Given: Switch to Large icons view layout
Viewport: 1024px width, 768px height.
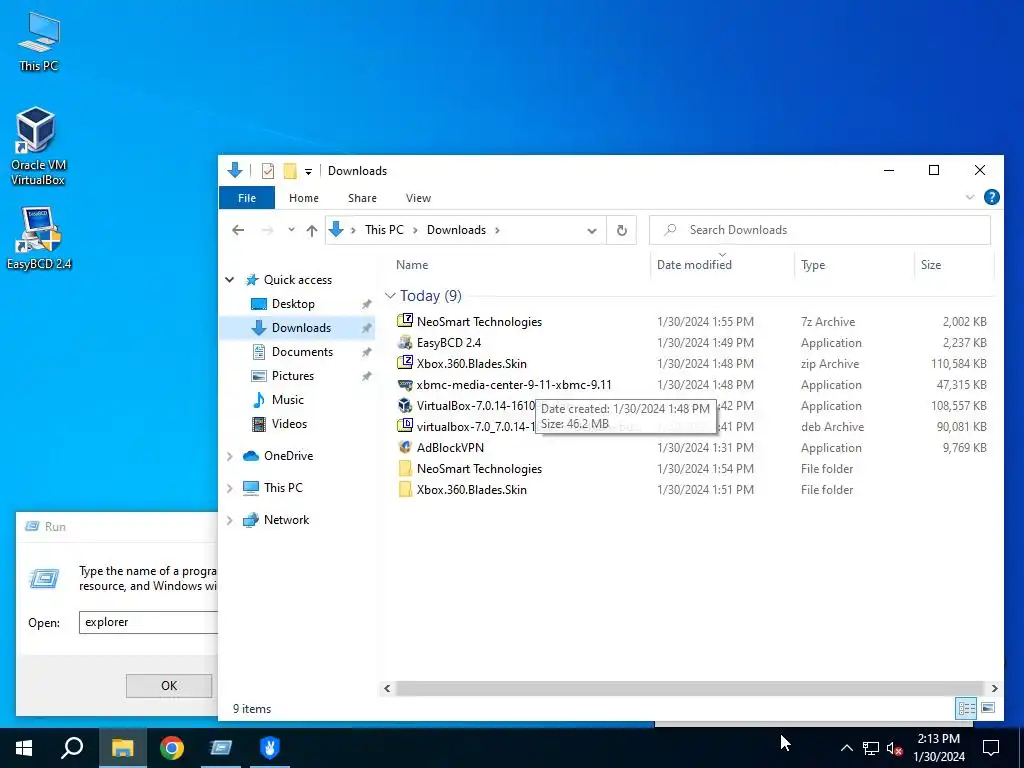Looking at the screenshot, I should [x=988, y=708].
